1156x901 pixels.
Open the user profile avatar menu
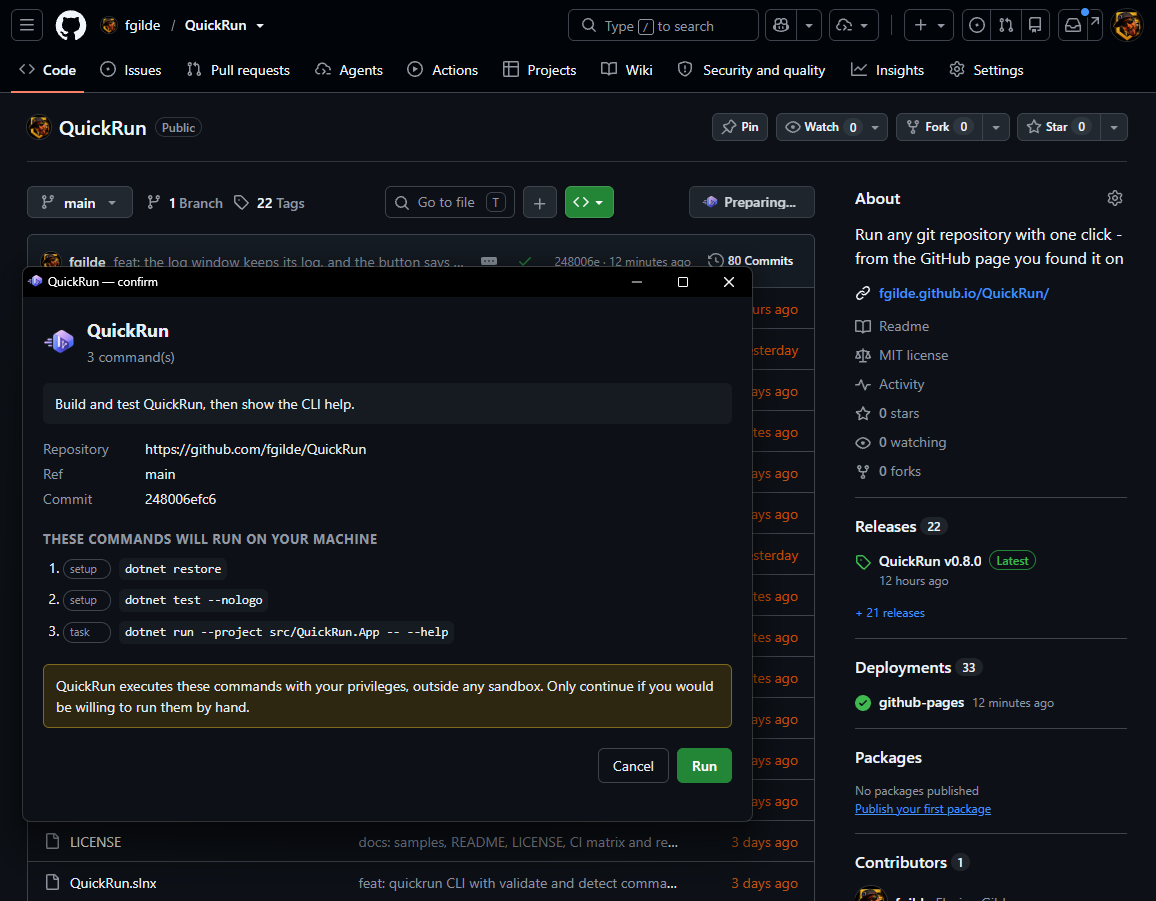(x=1127, y=25)
